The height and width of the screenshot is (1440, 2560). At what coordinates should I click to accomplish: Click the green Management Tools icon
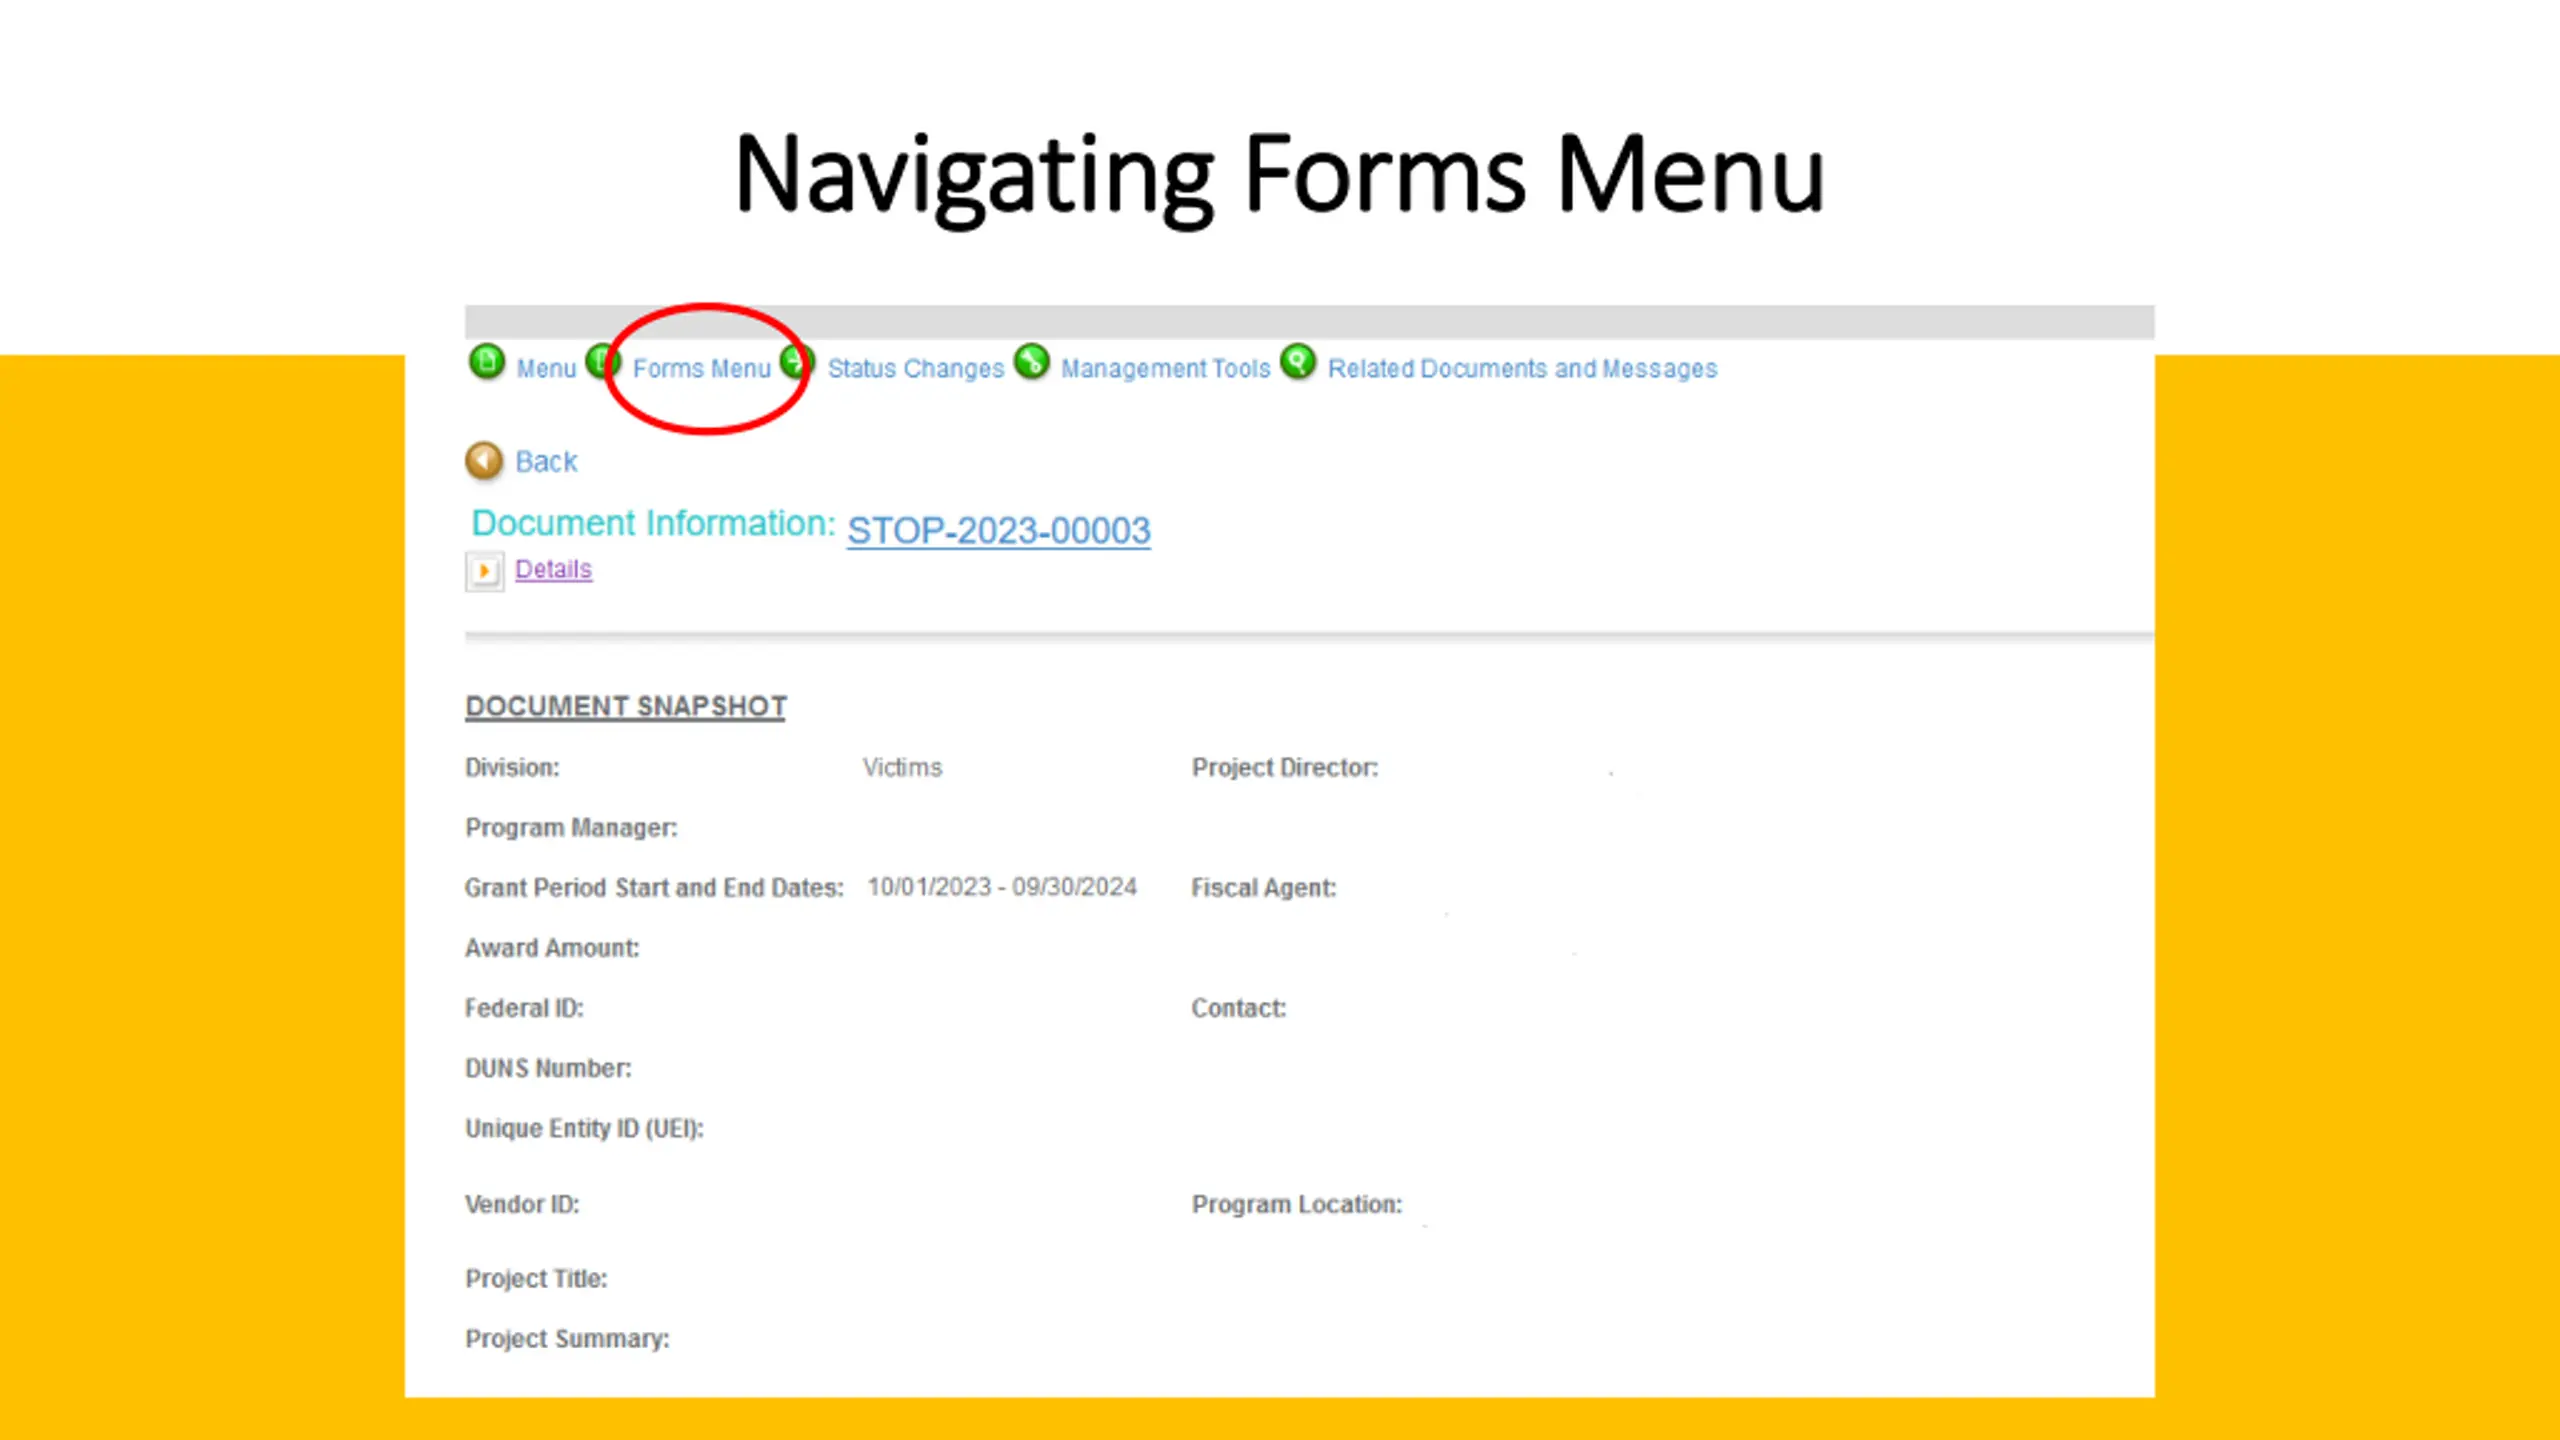pos(1031,361)
